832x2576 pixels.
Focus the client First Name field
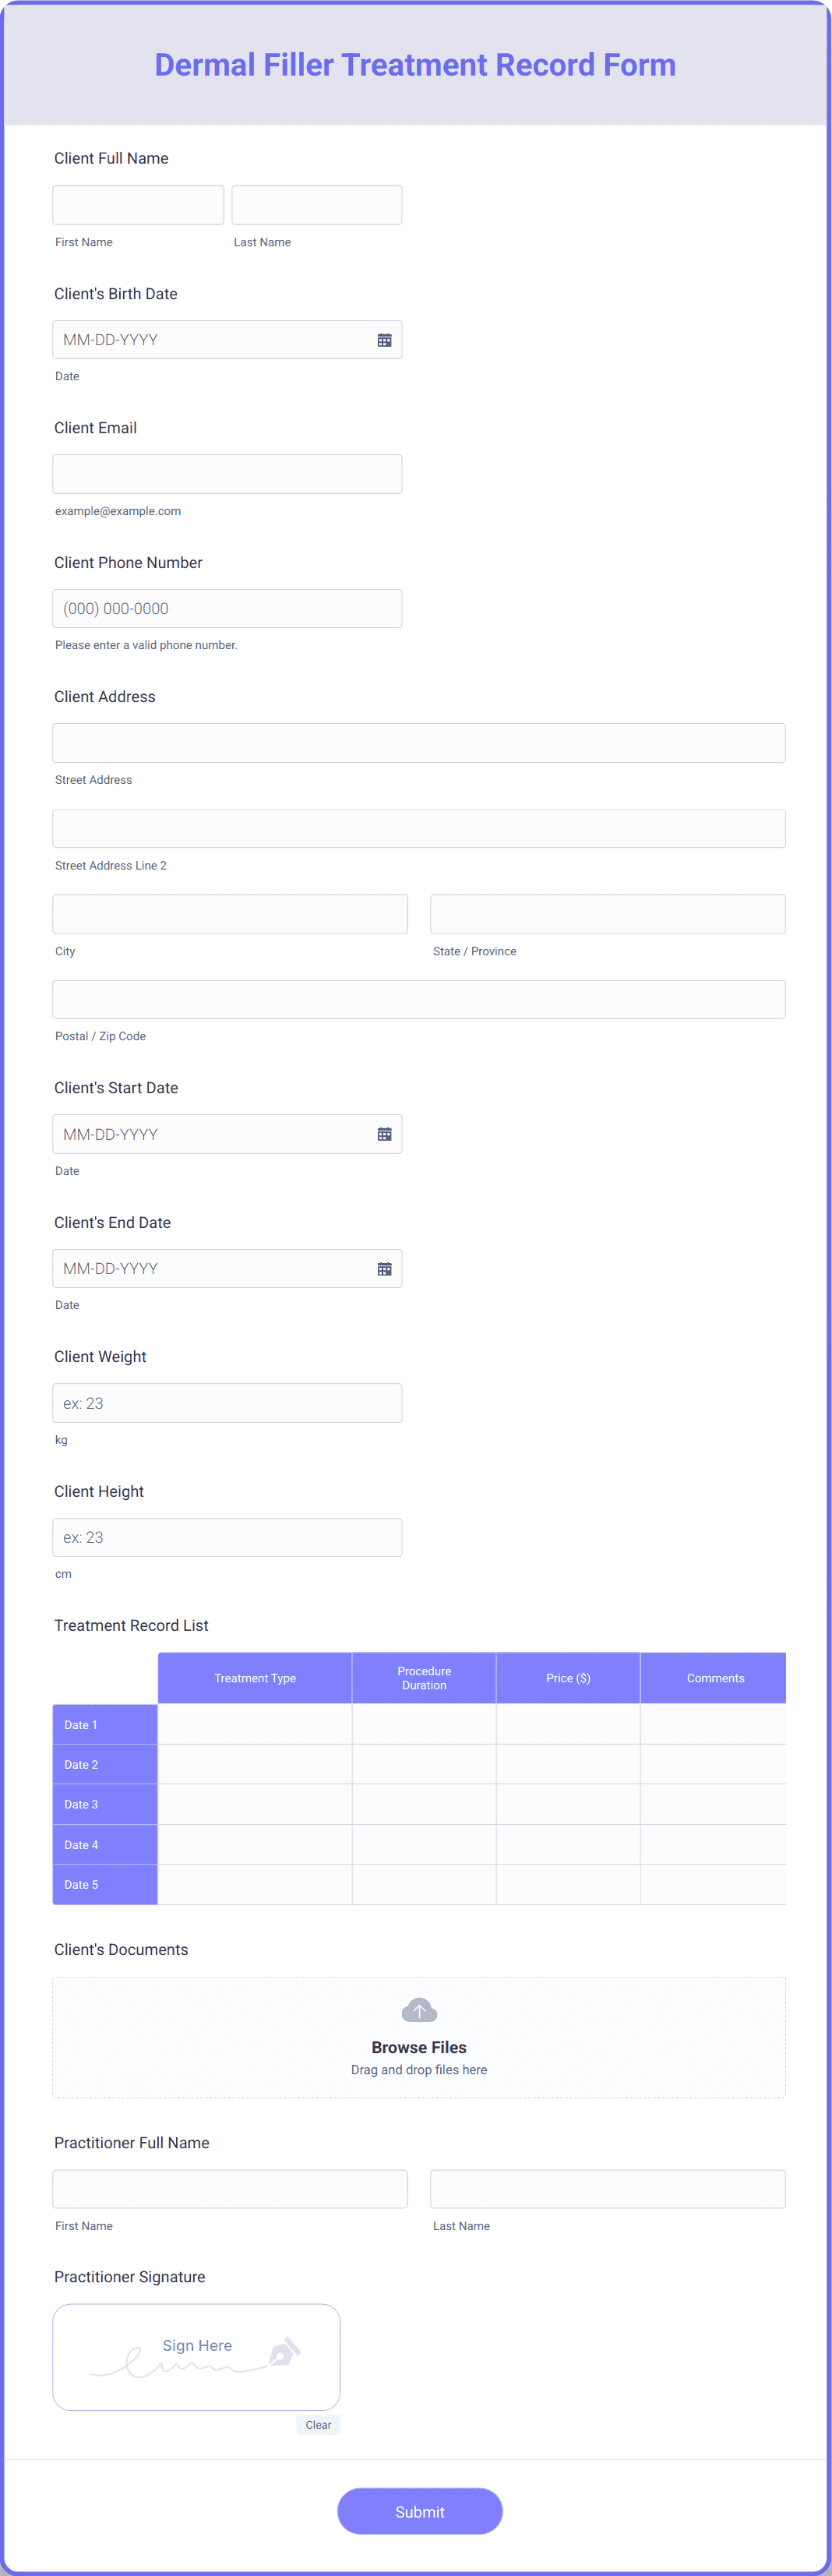click(x=137, y=204)
